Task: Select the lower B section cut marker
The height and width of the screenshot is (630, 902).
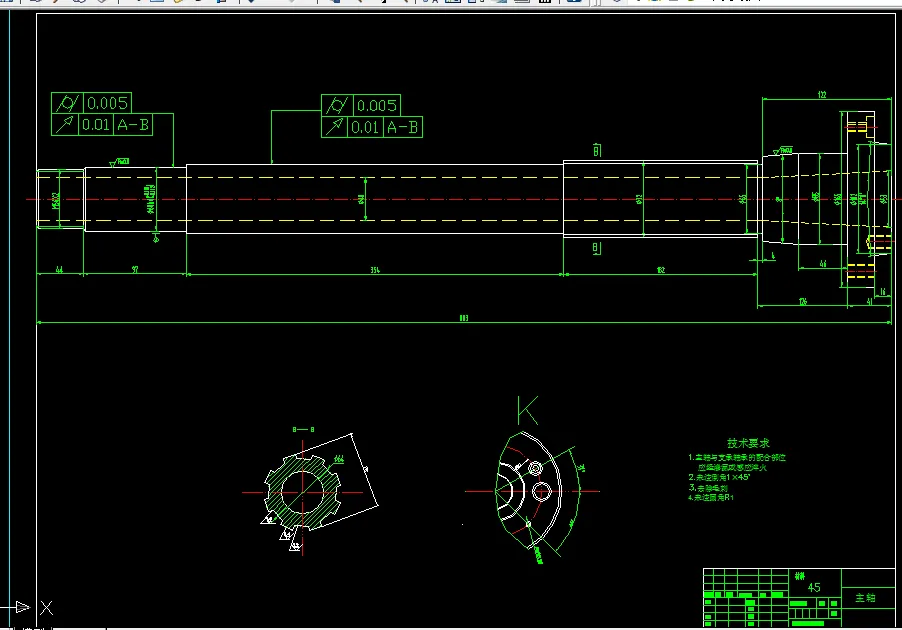Action: [x=597, y=249]
